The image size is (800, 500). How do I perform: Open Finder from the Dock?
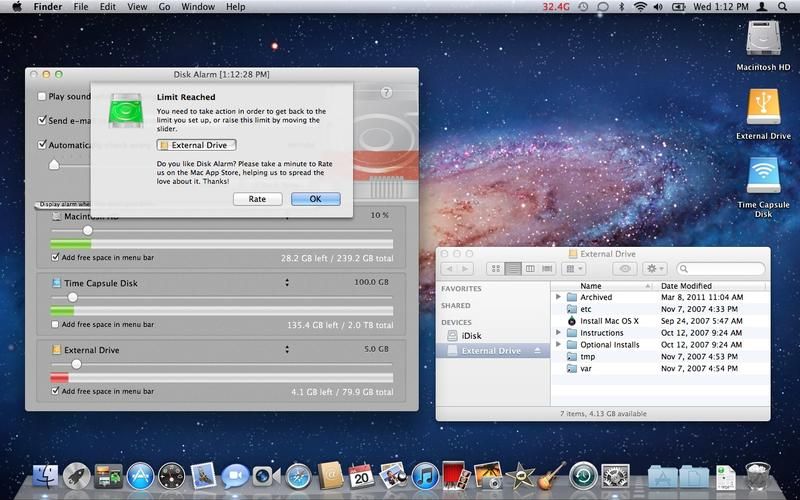tap(45, 476)
